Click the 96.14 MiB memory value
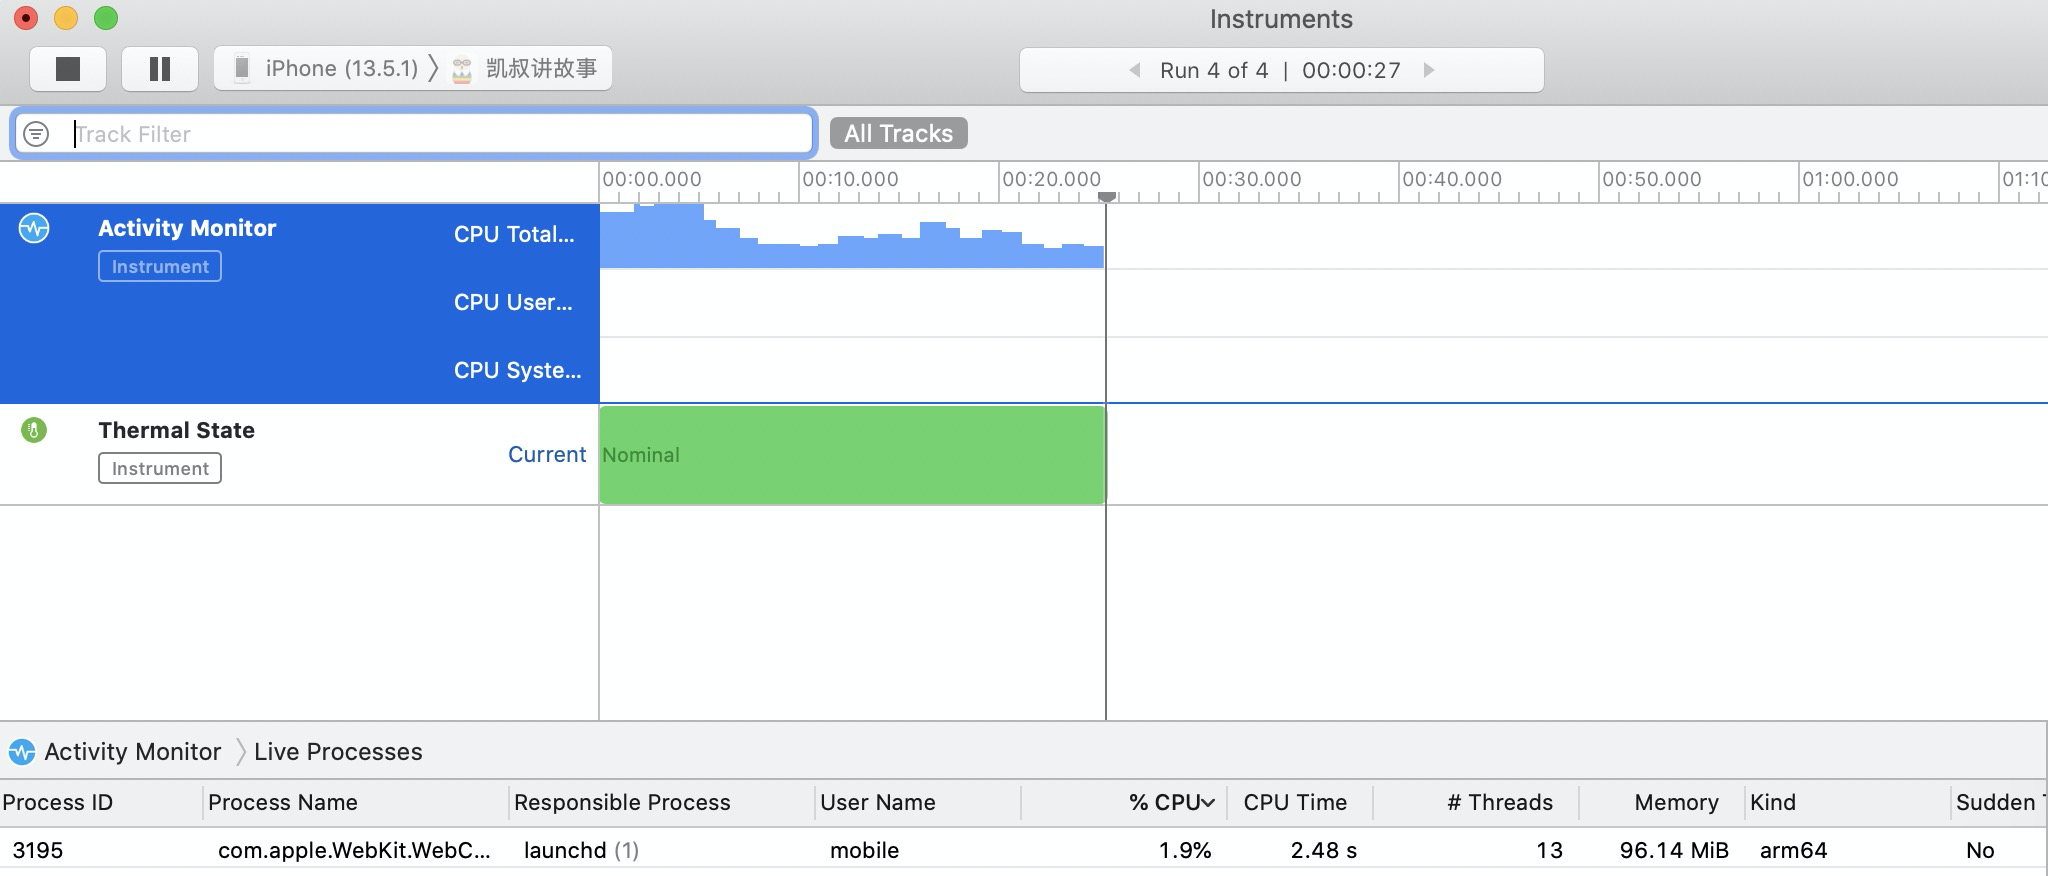2048x876 pixels. (x=1674, y=850)
